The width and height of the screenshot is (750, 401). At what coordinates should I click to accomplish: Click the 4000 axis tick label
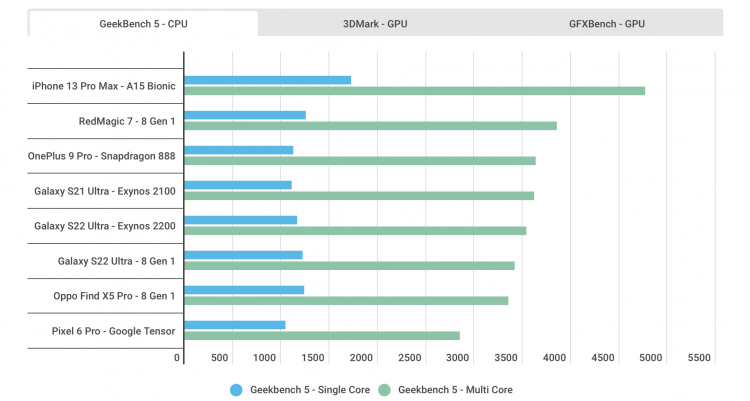(x=554, y=357)
